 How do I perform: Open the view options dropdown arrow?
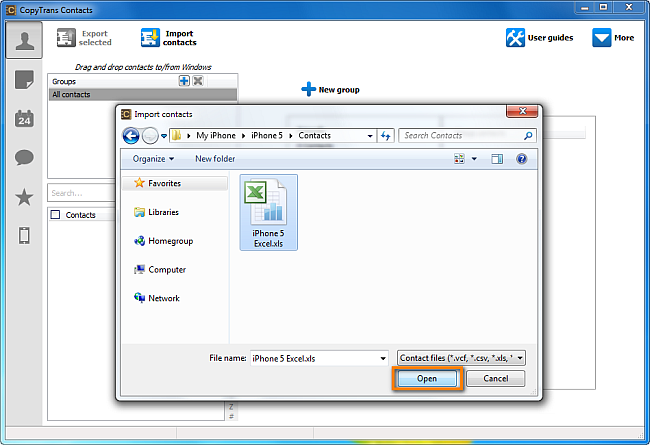pyautogui.click(x=474, y=159)
